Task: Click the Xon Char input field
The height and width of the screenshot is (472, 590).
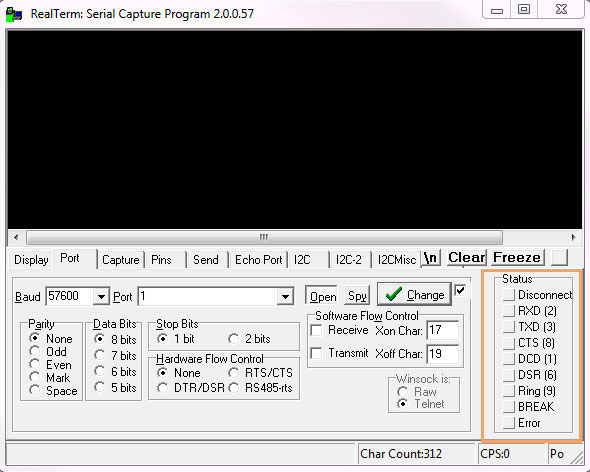Action: pos(442,330)
